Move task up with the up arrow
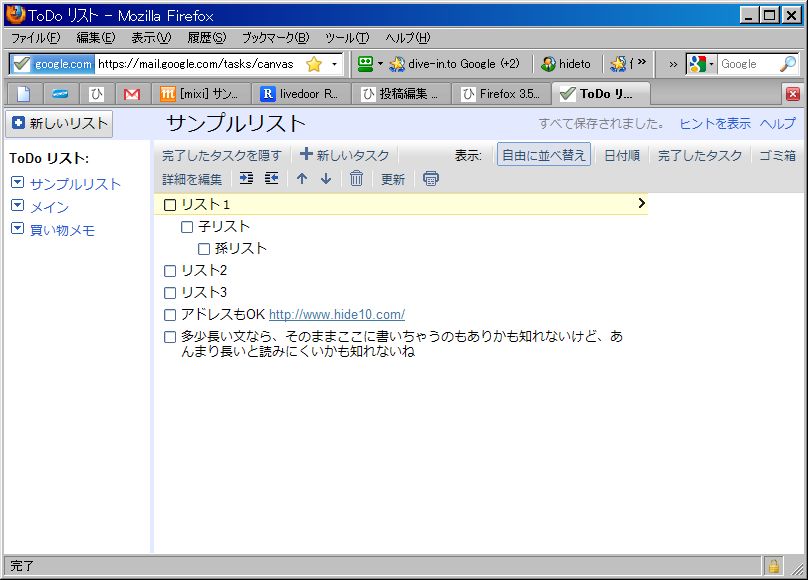Image resolution: width=808 pixels, height=580 pixels. pos(302,179)
